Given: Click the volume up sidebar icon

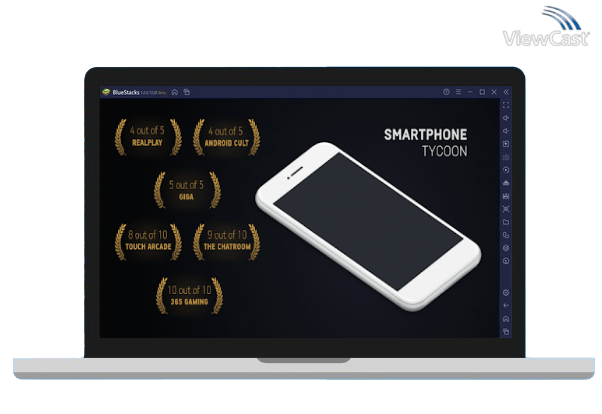Looking at the screenshot, I should (x=506, y=118).
